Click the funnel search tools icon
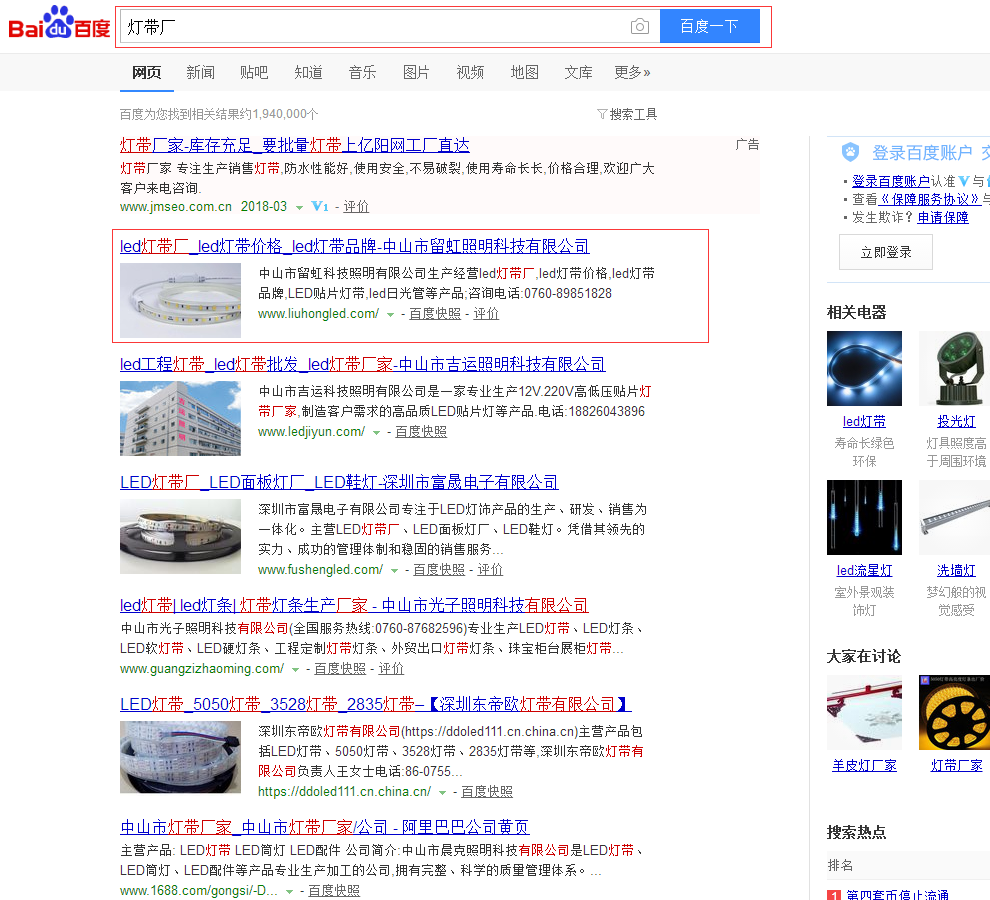Viewport: 990px width, 900px height. 602,114
